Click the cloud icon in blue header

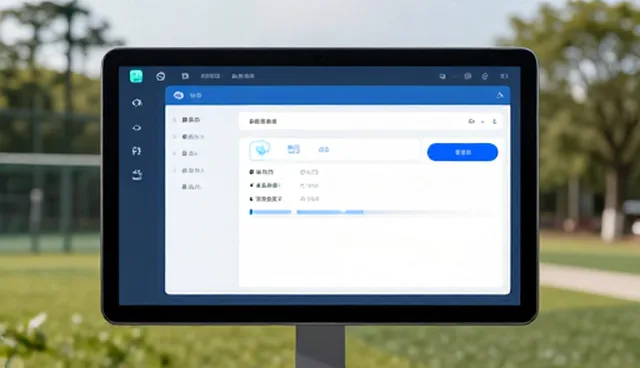[x=178, y=95]
